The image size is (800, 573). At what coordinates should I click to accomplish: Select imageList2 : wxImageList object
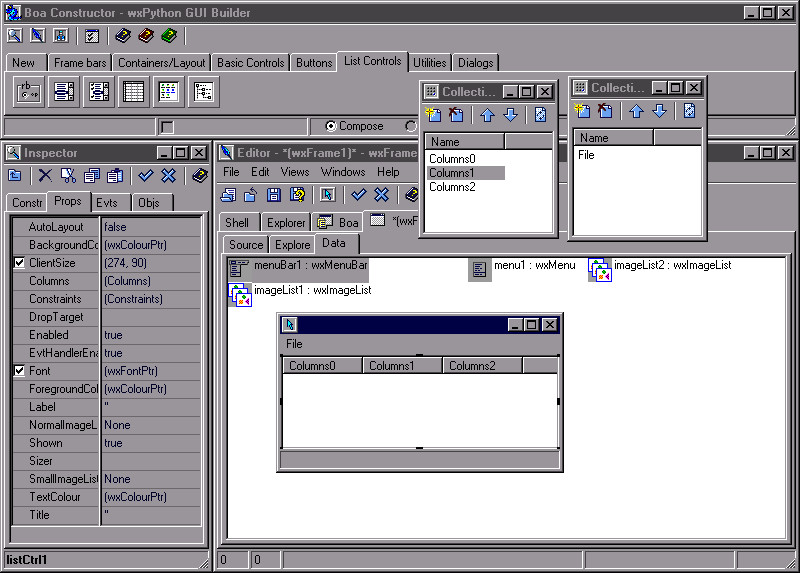(660, 269)
